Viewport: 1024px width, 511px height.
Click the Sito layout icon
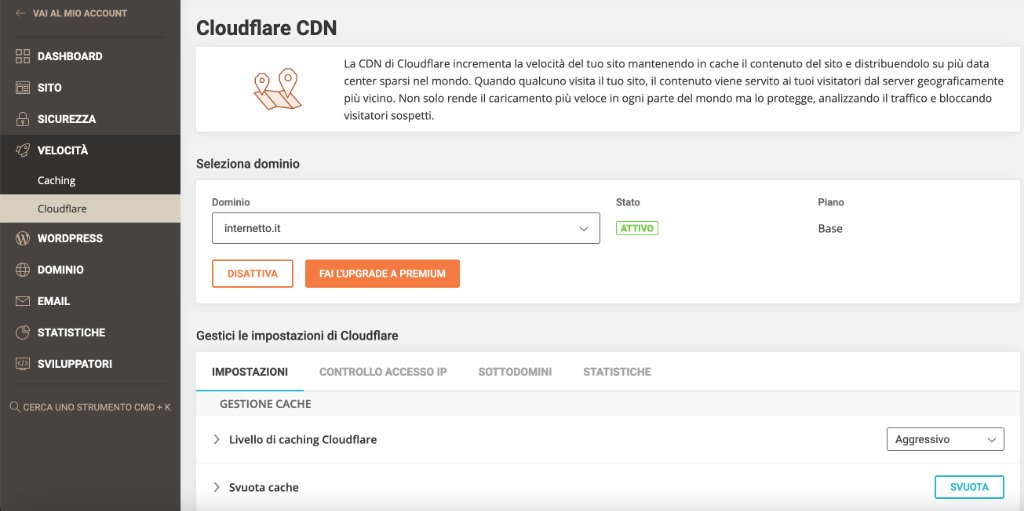point(23,88)
